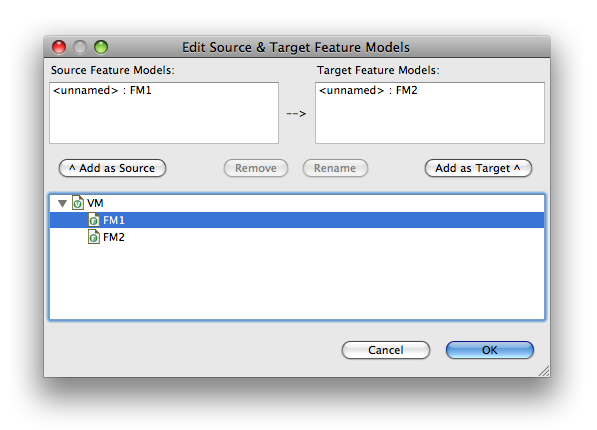The image size is (597, 430).
Task: Collapse the VM tree node
Action: click(62, 203)
